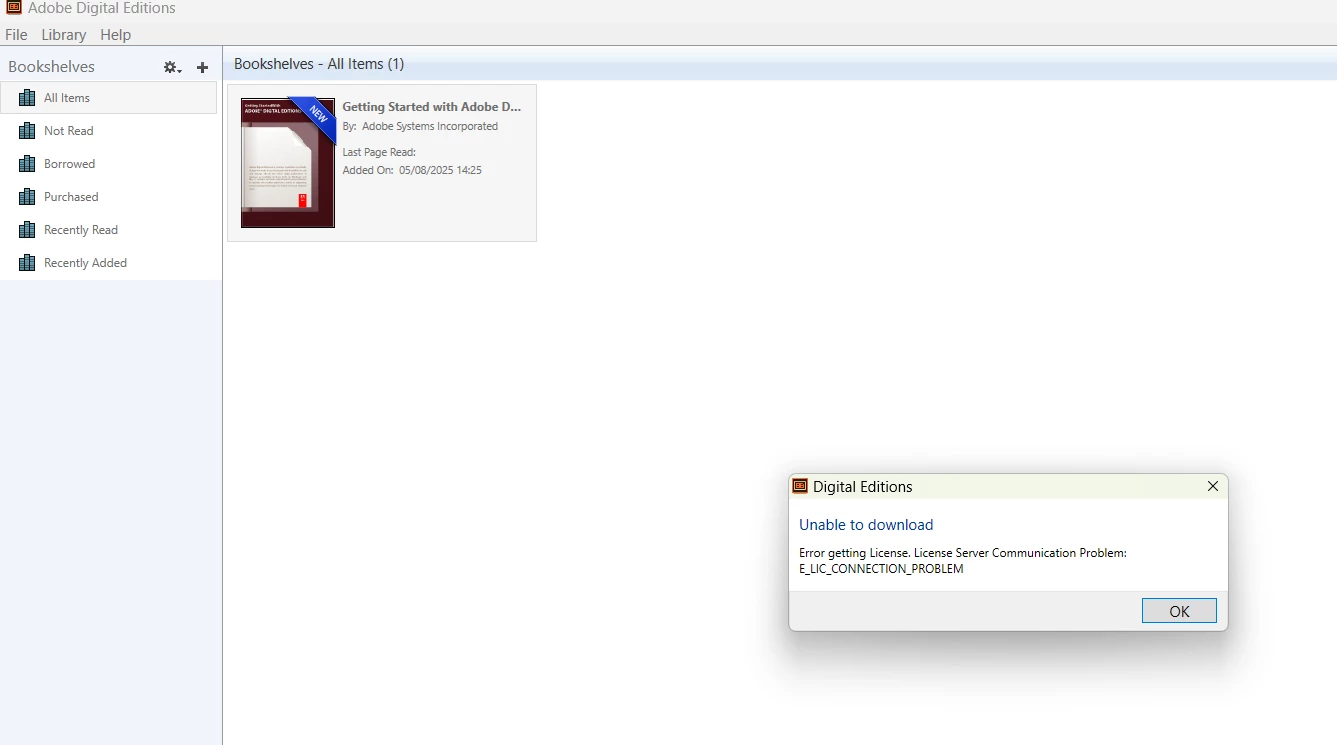Click the Added On 05/08/2025 14:25 text
Image resolution: width=1337 pixels, height=745 pixels.
point(412,170)
